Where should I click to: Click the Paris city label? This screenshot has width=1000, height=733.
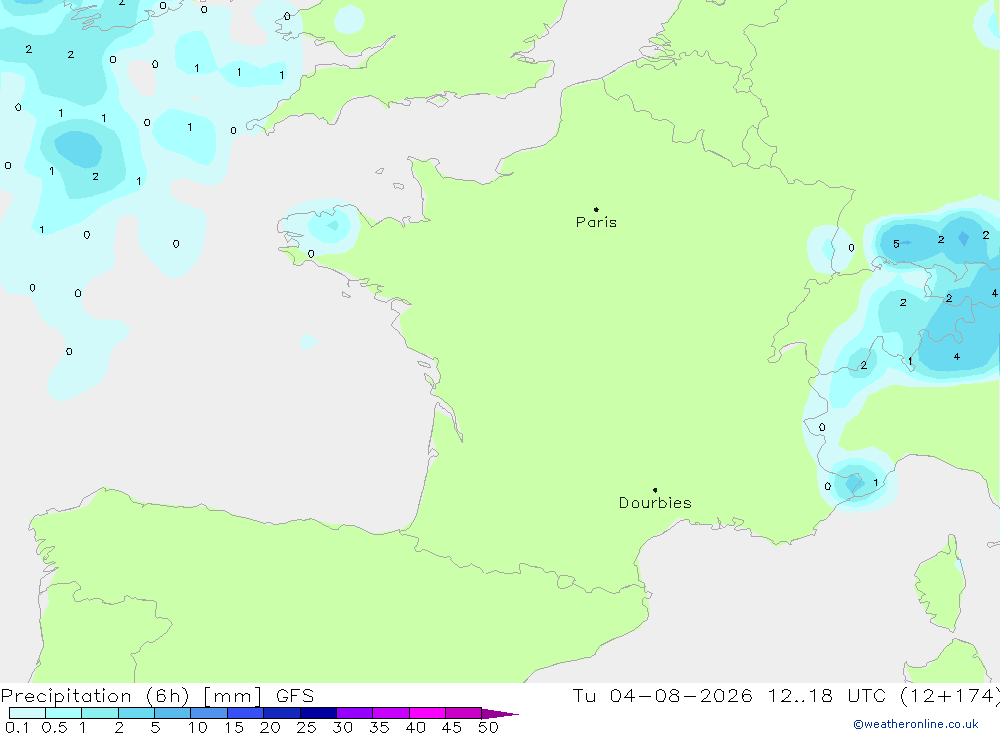tap(596, 222)
